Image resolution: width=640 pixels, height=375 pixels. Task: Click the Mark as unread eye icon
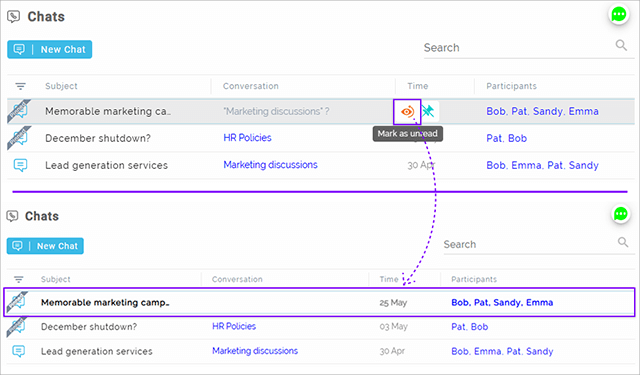click(x=407, y=111)
